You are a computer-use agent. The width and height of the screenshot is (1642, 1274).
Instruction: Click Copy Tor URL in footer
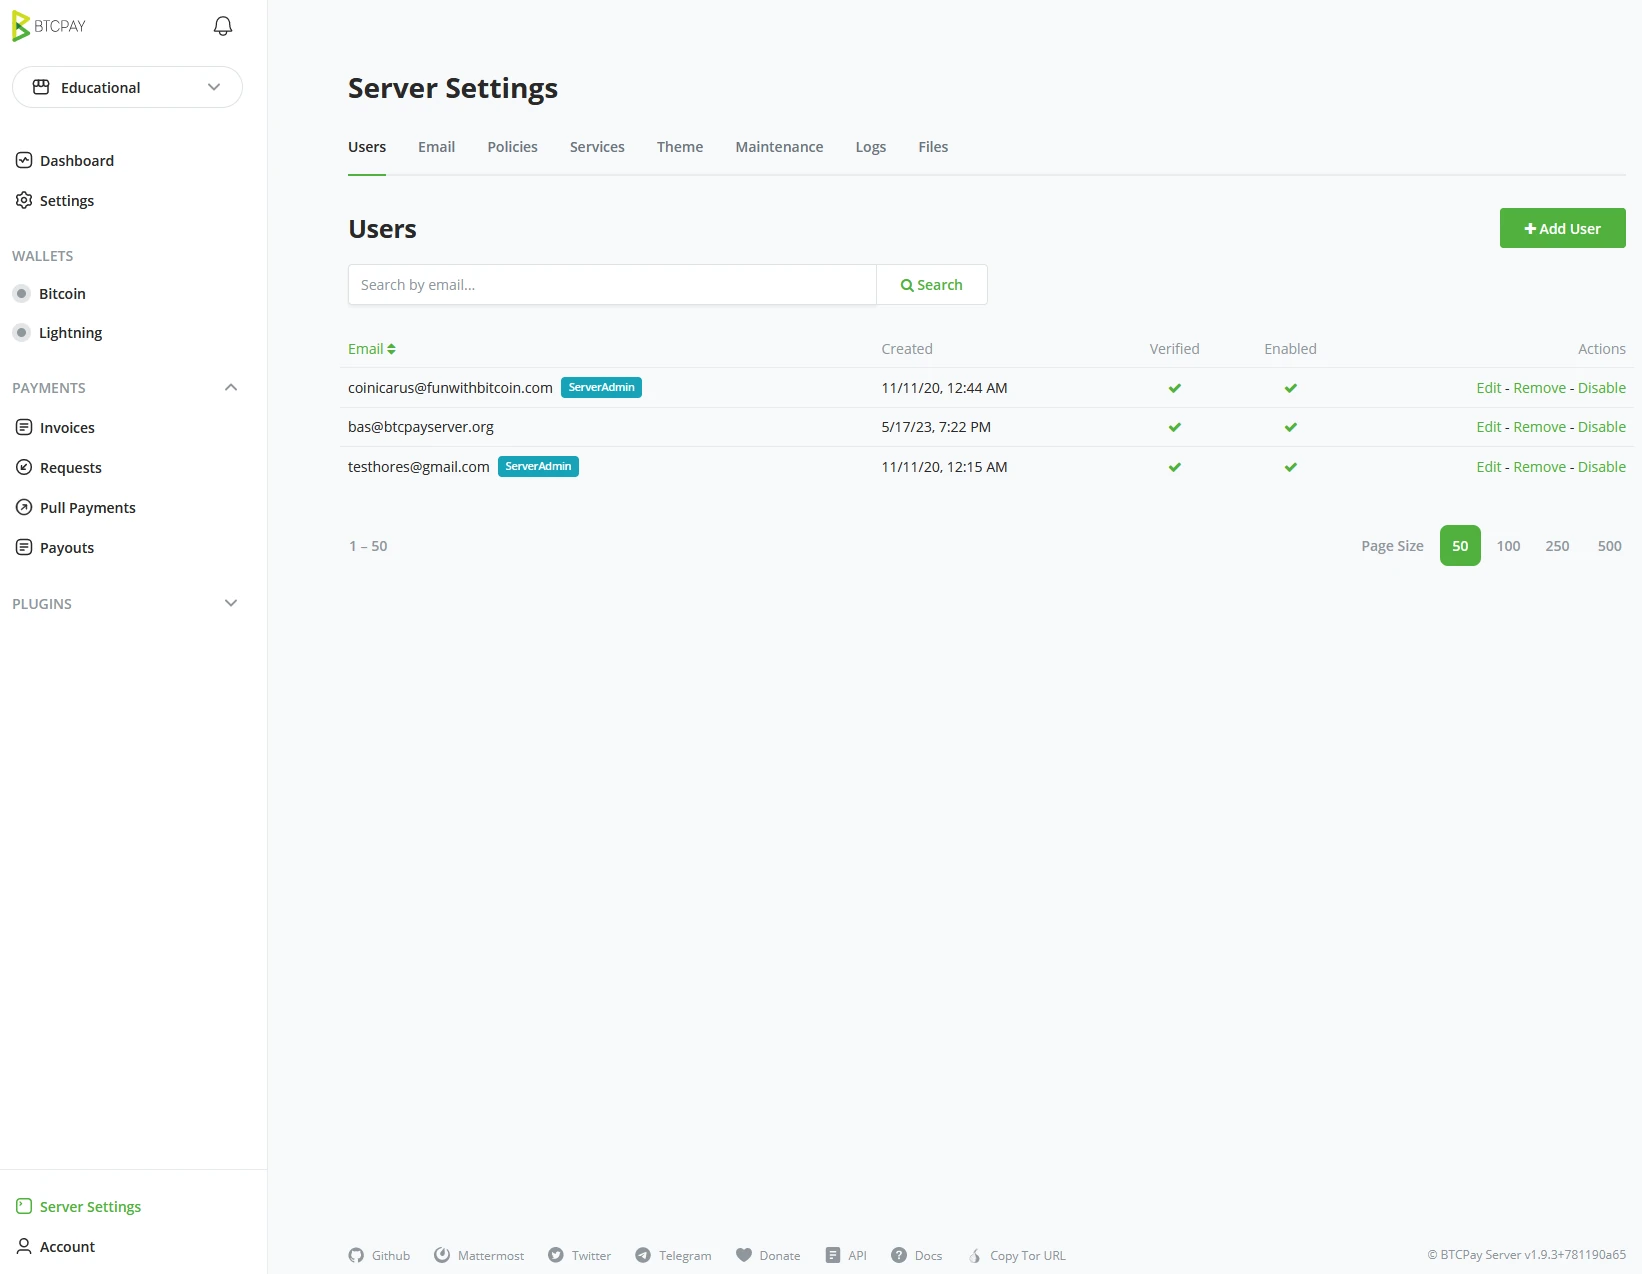pyautogui.click(x=1017, y=1255)
